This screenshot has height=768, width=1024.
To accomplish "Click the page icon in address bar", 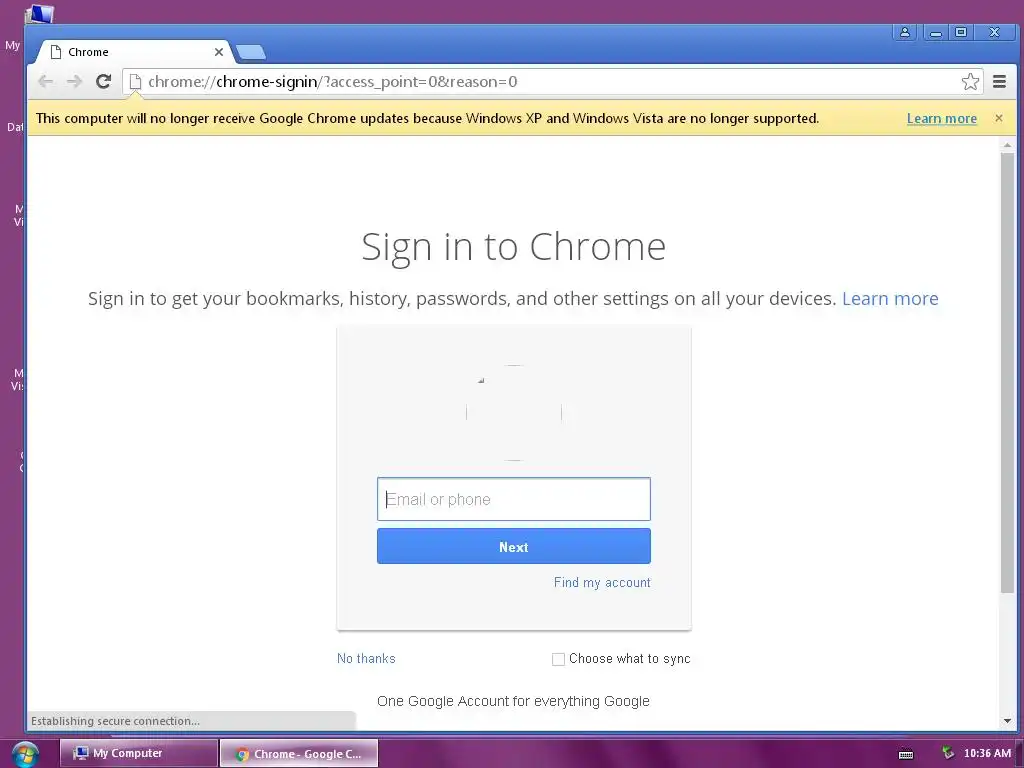I will point(135,82).
